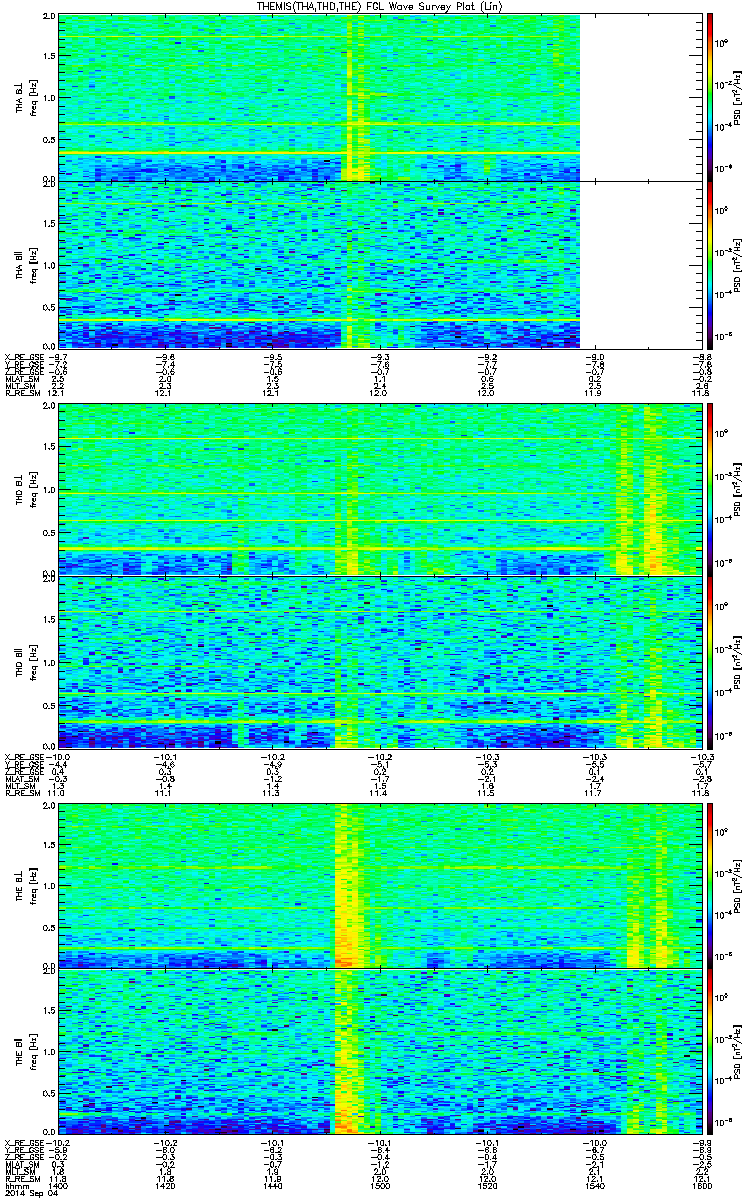Click the THE B-perpendicular PSD color bar
The height and width of the screenshot is (1200, 750).
coord(710,885)
